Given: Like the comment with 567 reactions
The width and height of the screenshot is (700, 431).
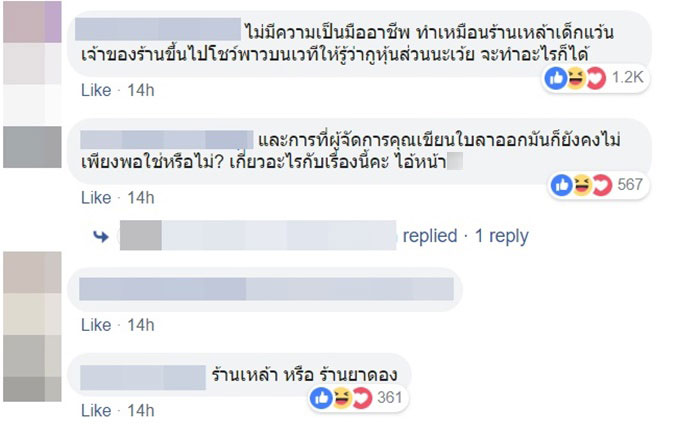Looking at the screenshot, I should [x=95, y=197].
